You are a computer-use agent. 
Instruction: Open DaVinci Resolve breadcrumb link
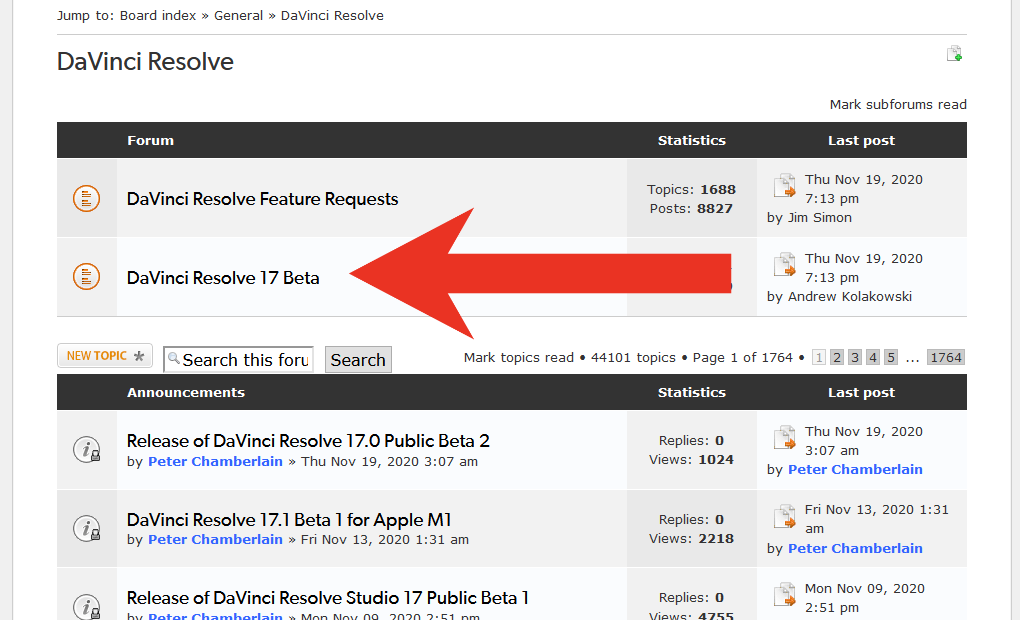tap(332, 16)
